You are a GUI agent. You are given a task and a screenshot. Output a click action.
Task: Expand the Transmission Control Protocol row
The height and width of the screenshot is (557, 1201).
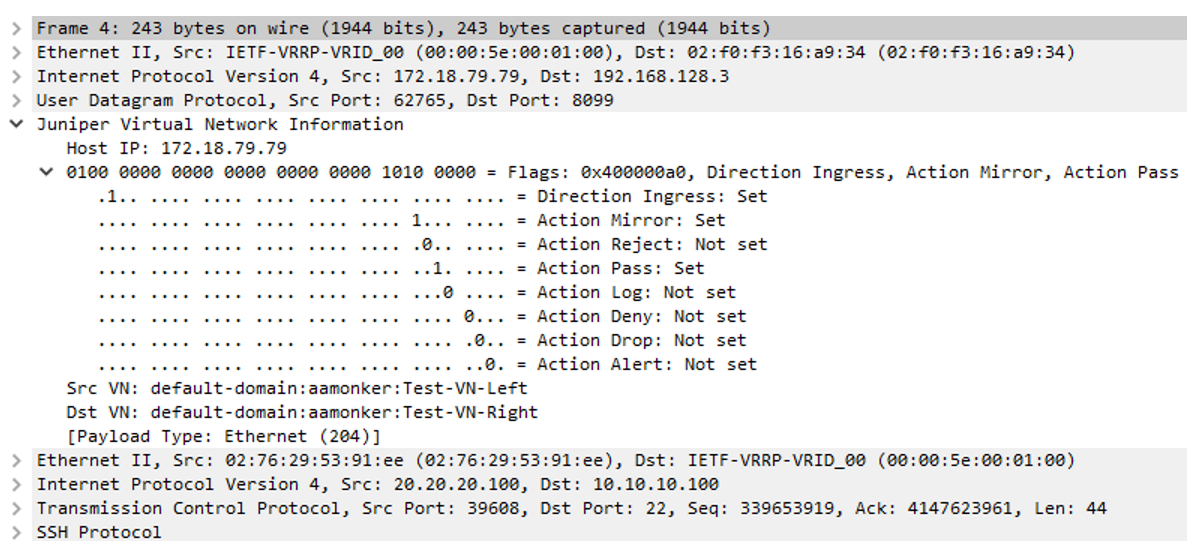click(x=16, y=508)
